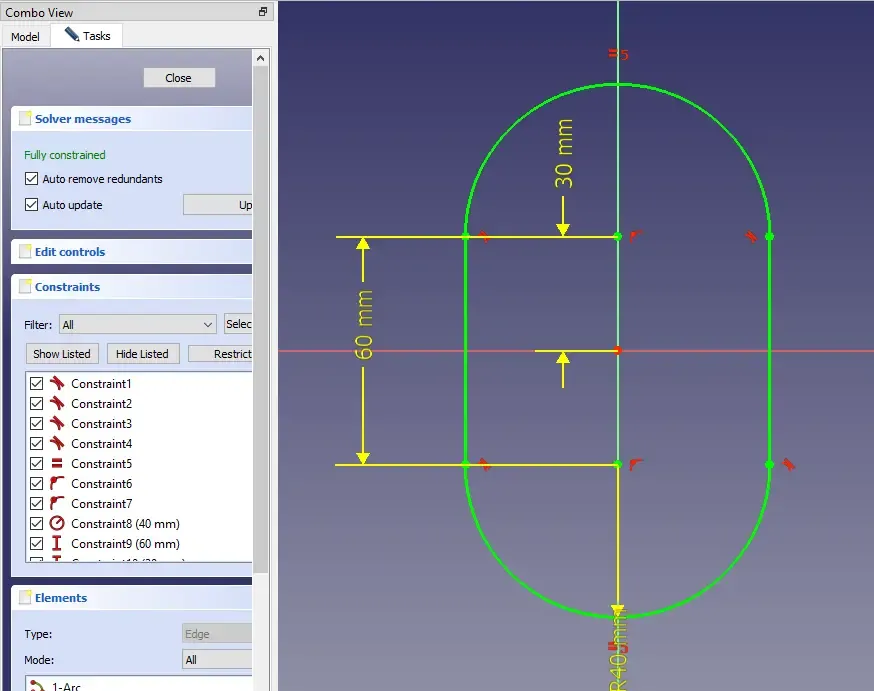Click the Edit controls section icon
The height and width of the screenshot is (691, 874).
25,251
